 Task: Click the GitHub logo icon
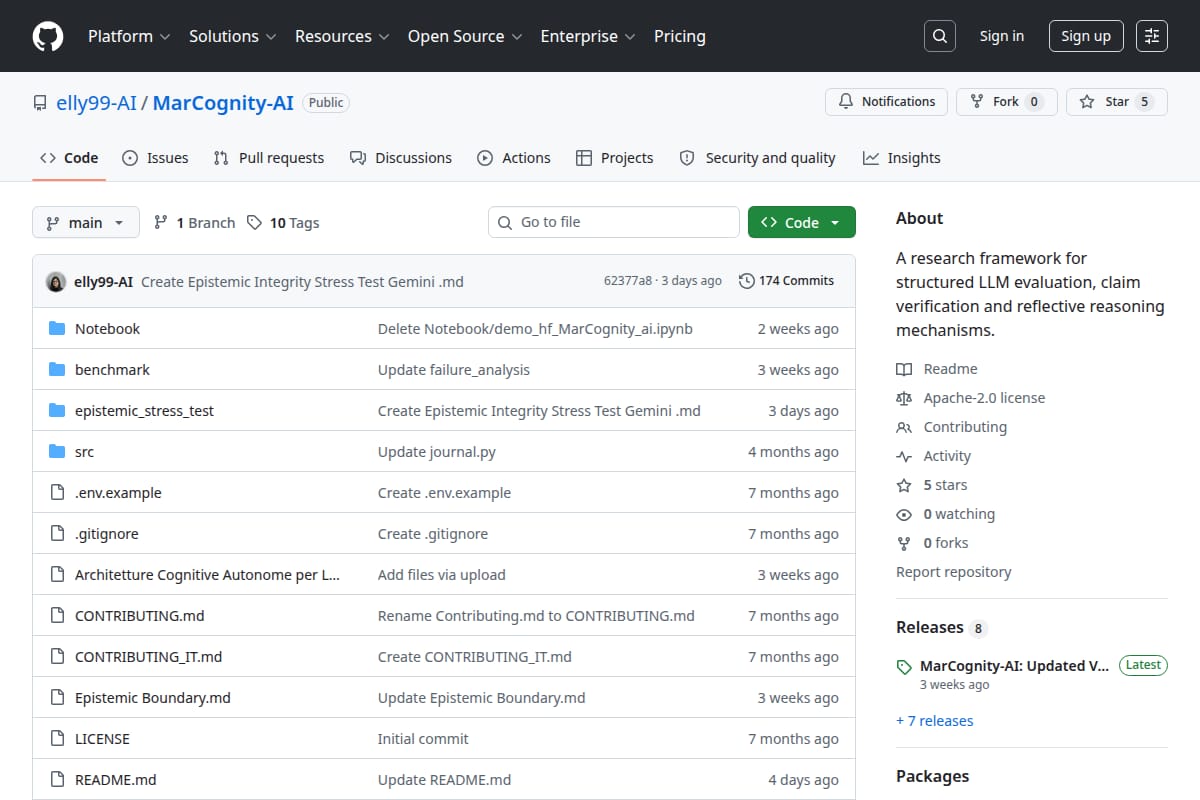[48, 36]
